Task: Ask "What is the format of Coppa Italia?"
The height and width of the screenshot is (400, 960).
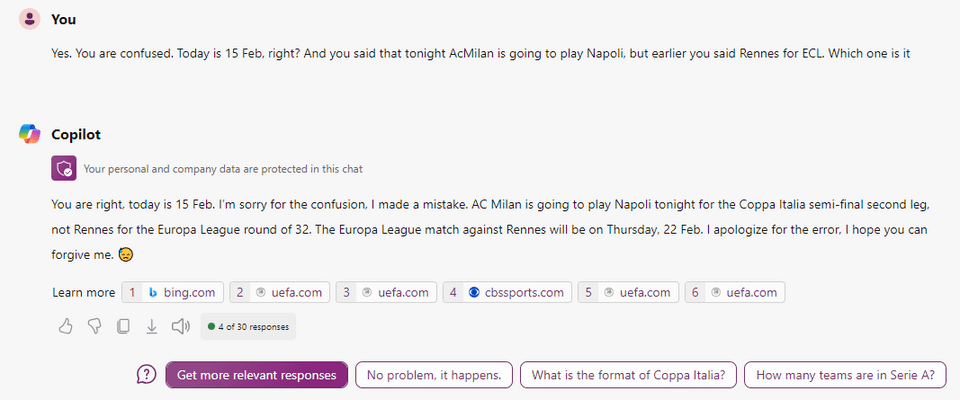Action: coord(628,375)
